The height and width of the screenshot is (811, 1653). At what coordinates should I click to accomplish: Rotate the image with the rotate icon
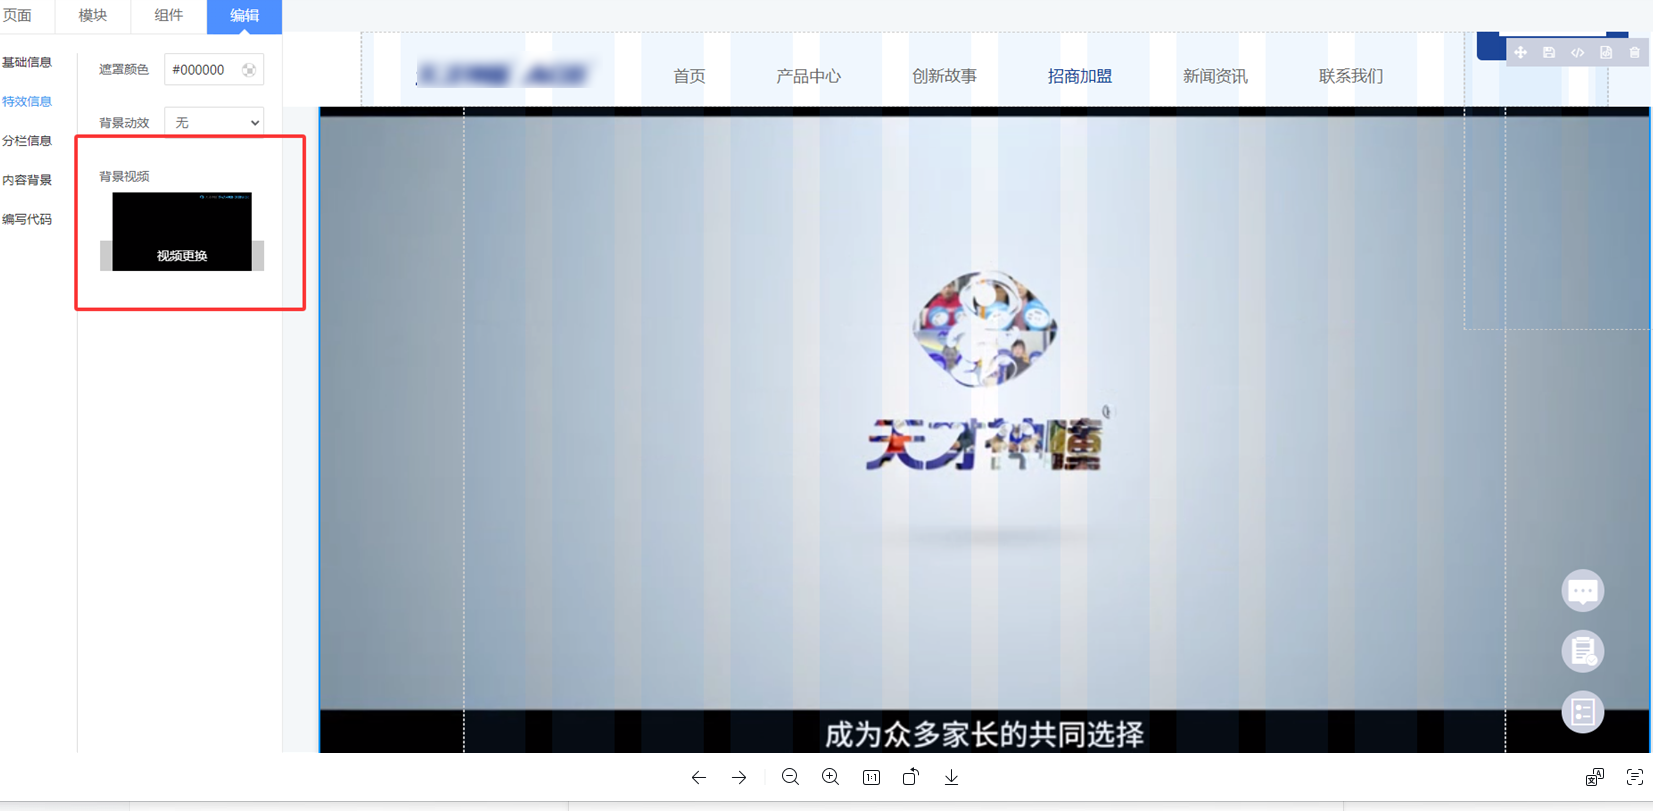(911, 777)
